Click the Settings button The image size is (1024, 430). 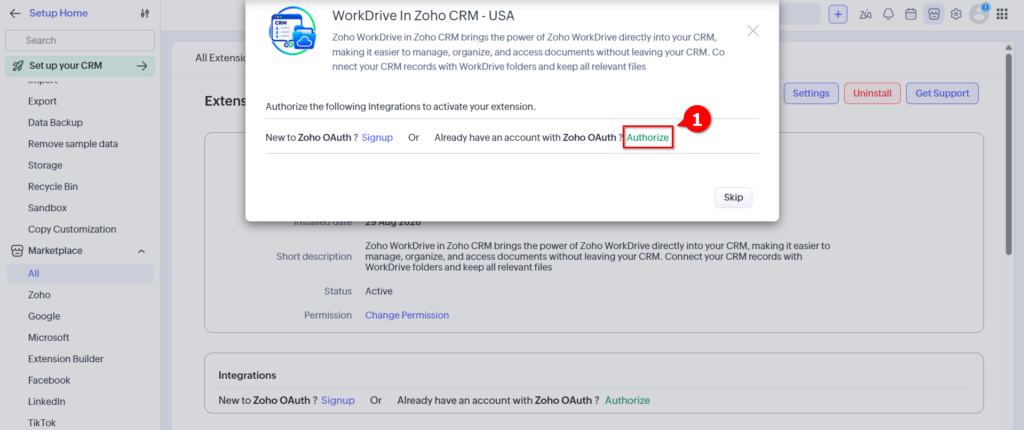(811, 93)
